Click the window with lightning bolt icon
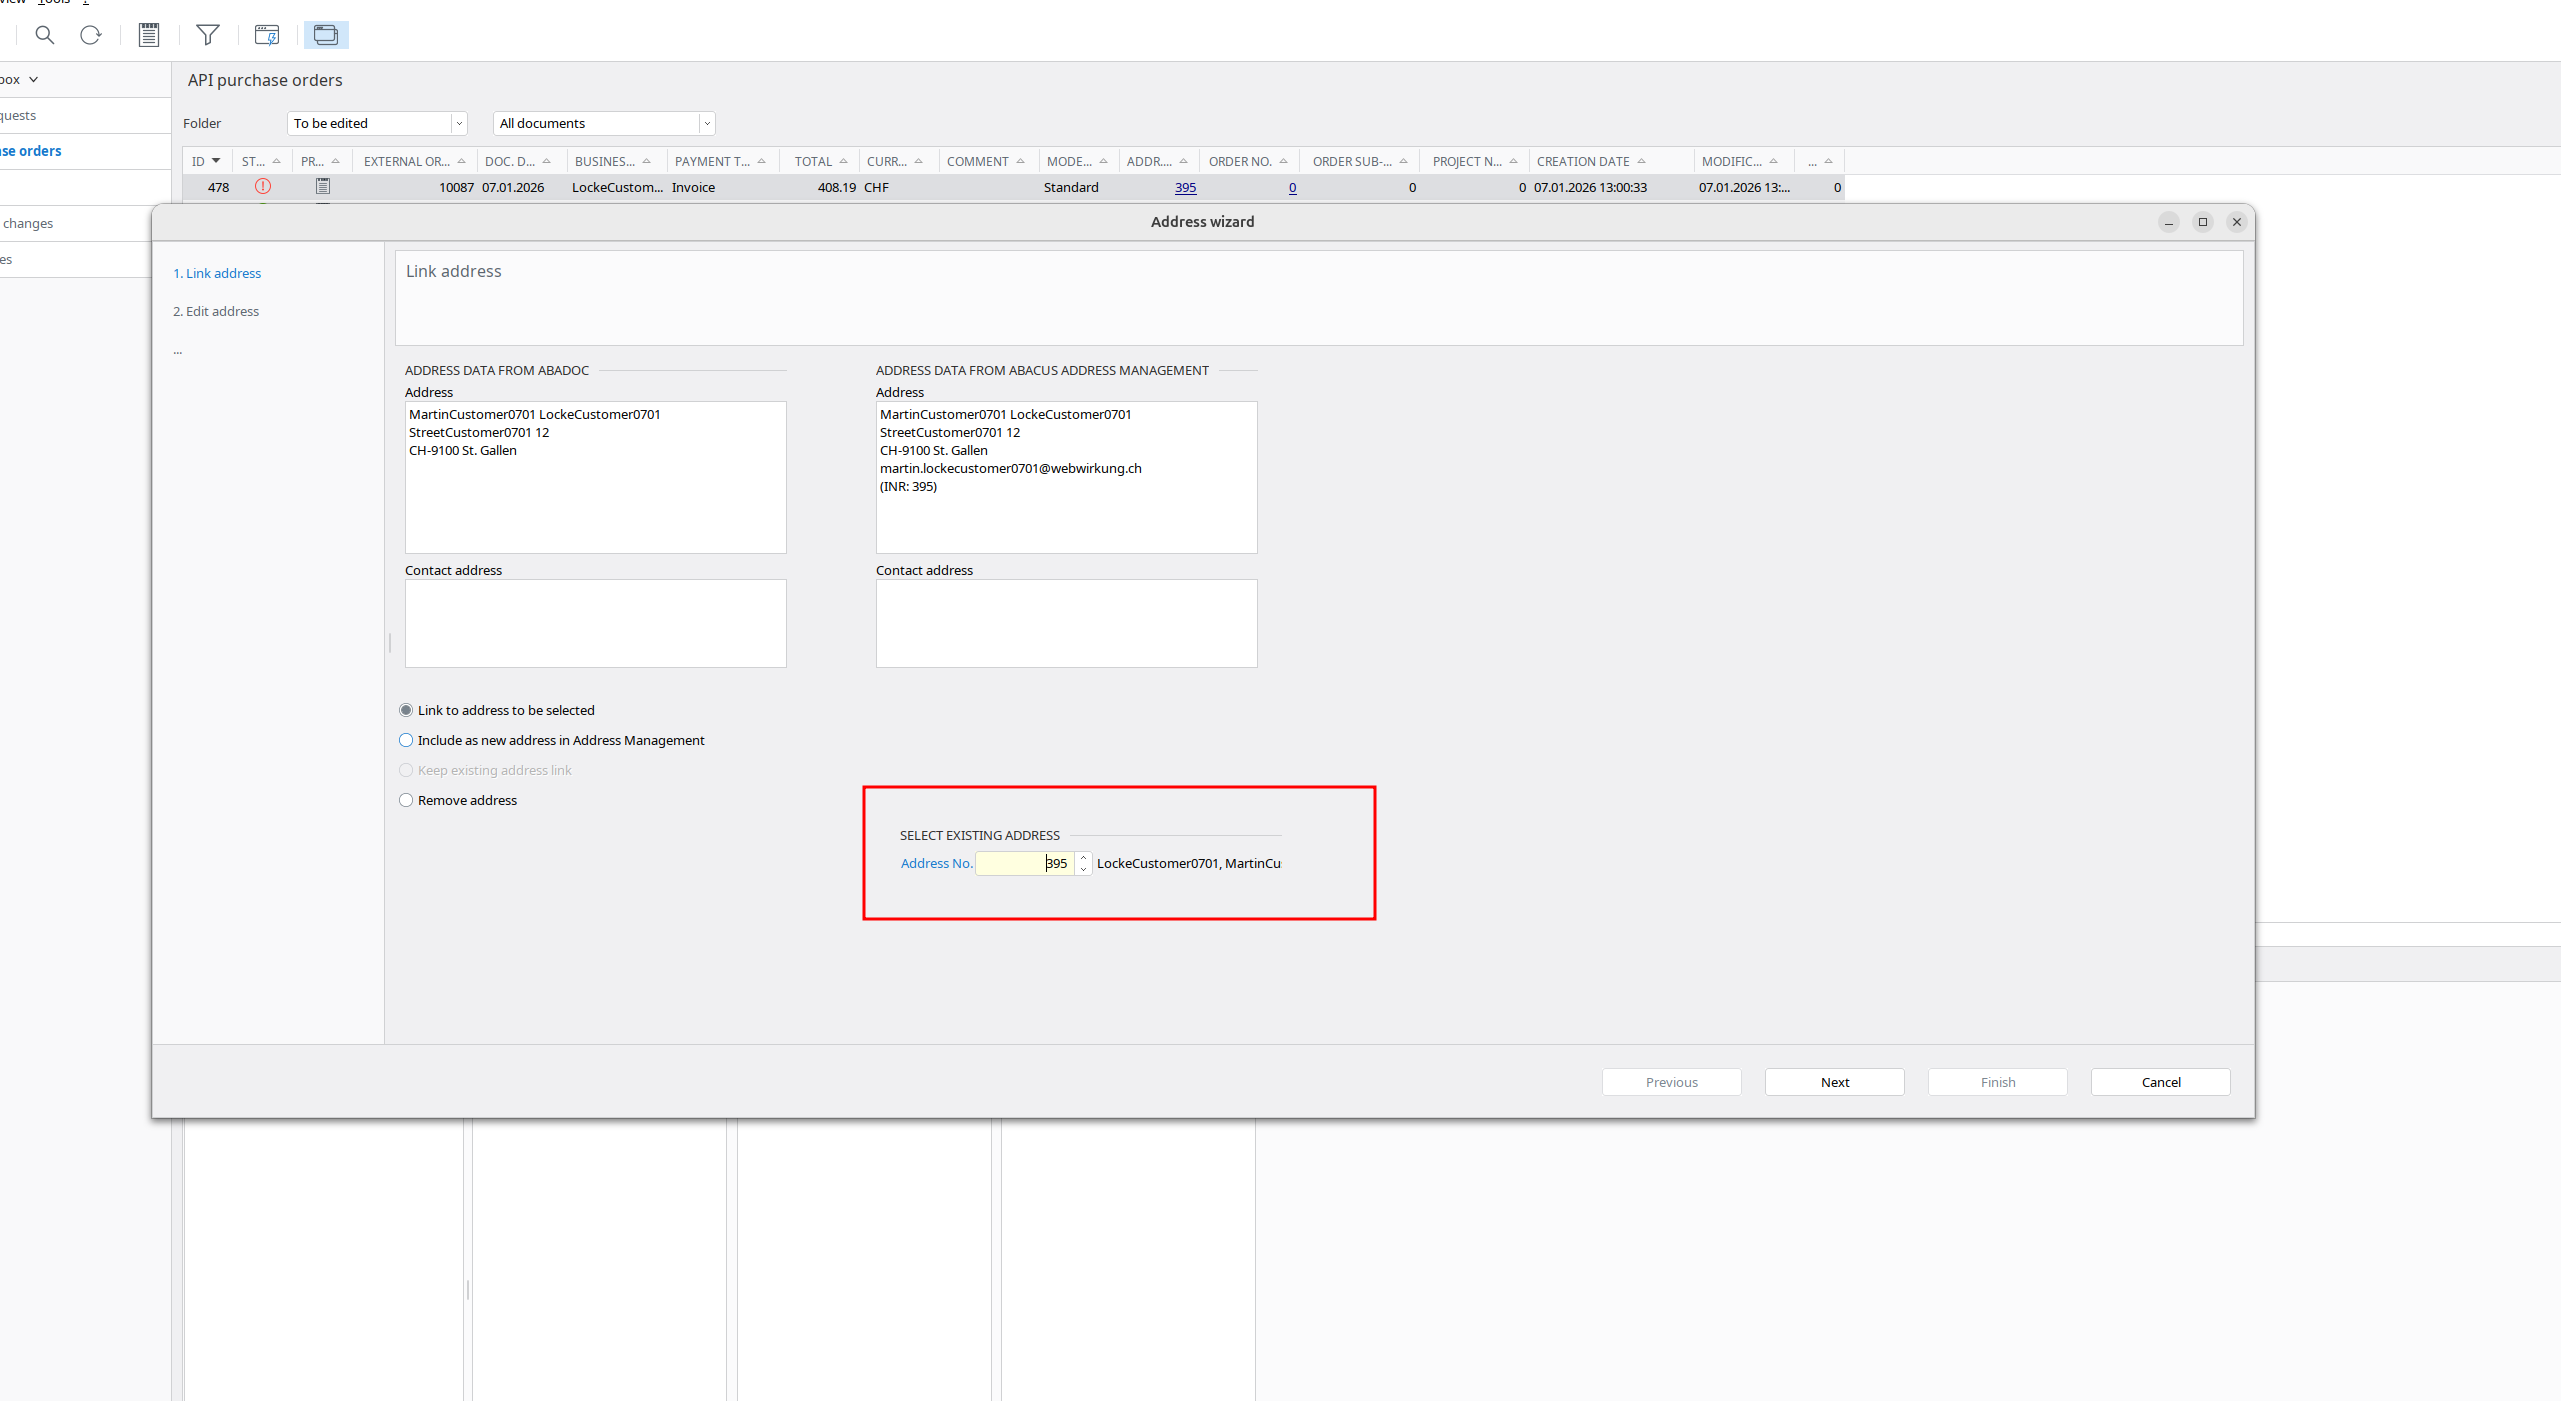Image resolution: width=2561 pixels, height=1401 pixels. (x=267, y=35)
